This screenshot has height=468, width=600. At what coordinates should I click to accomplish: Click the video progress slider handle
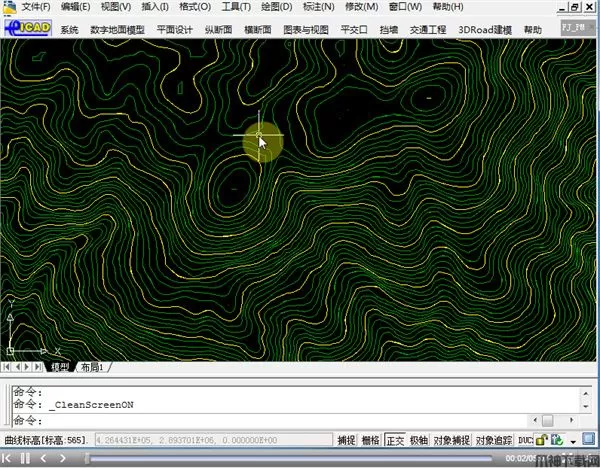89,458
